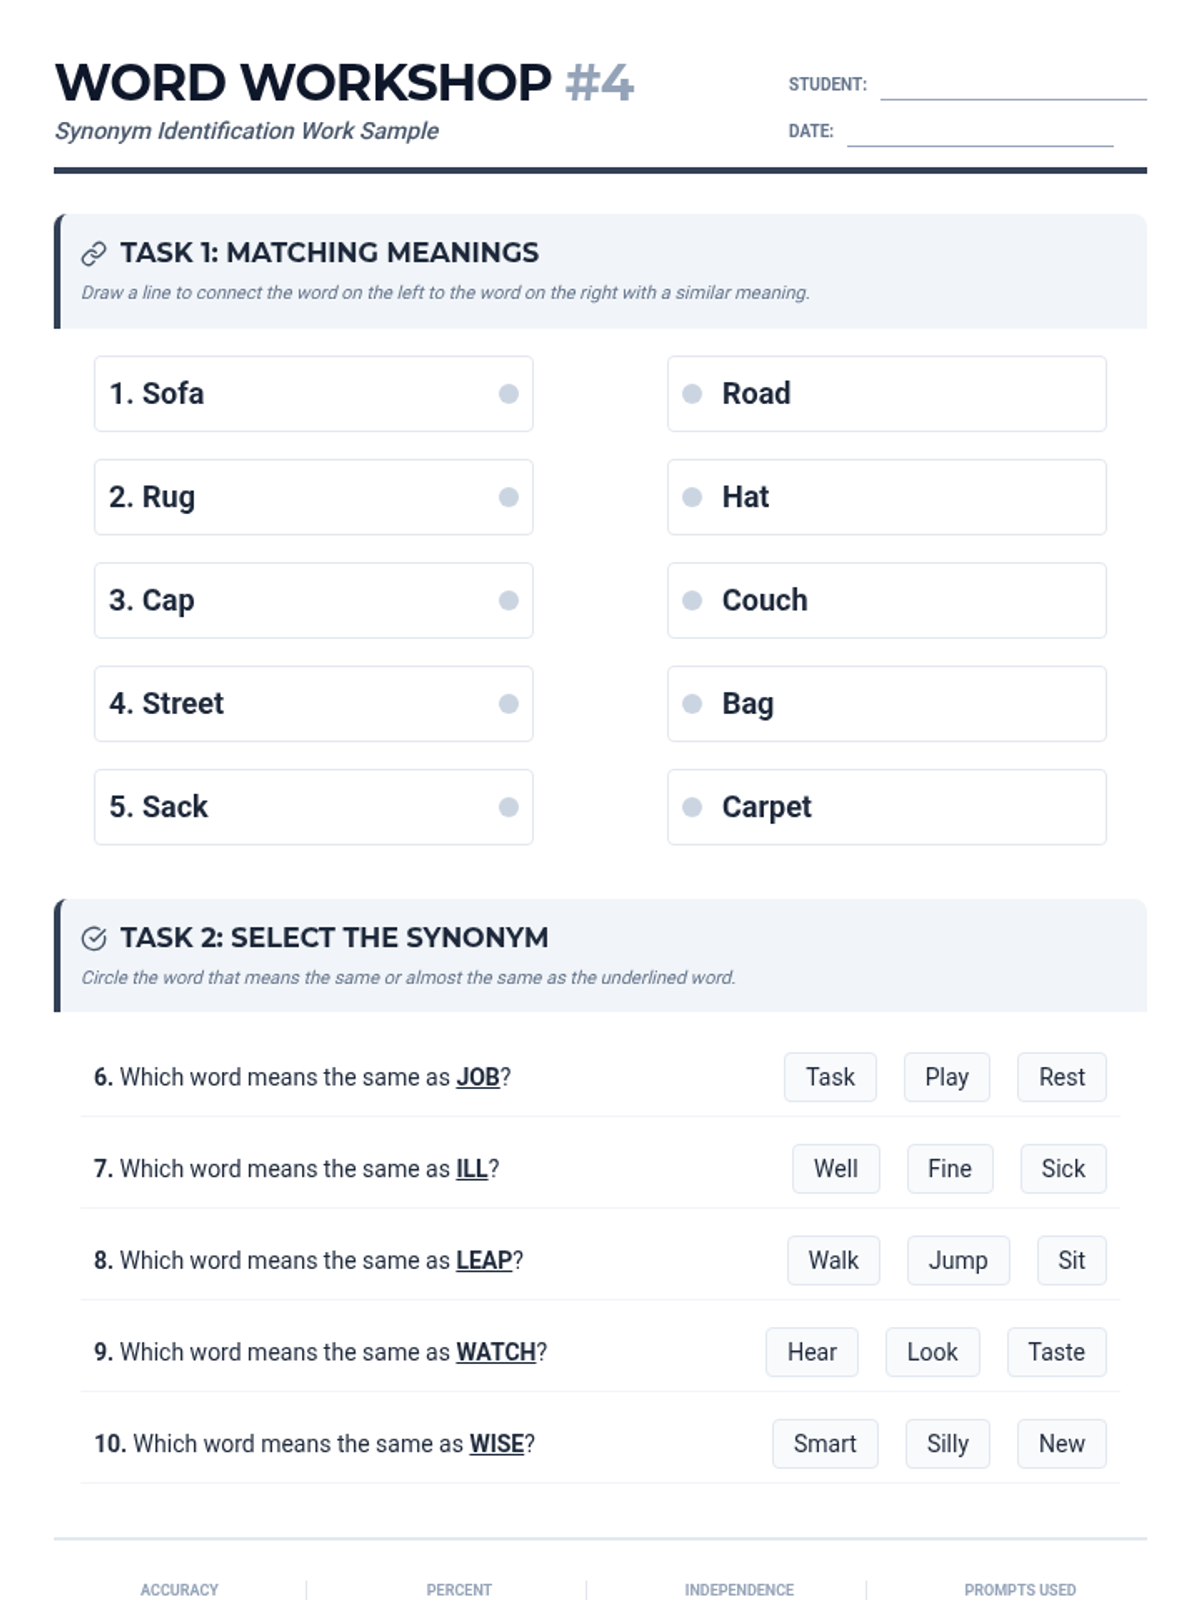Screen dimensions: 1200x1600
Task: Select the dot beside the word Road
Action: tap(692, 394)
